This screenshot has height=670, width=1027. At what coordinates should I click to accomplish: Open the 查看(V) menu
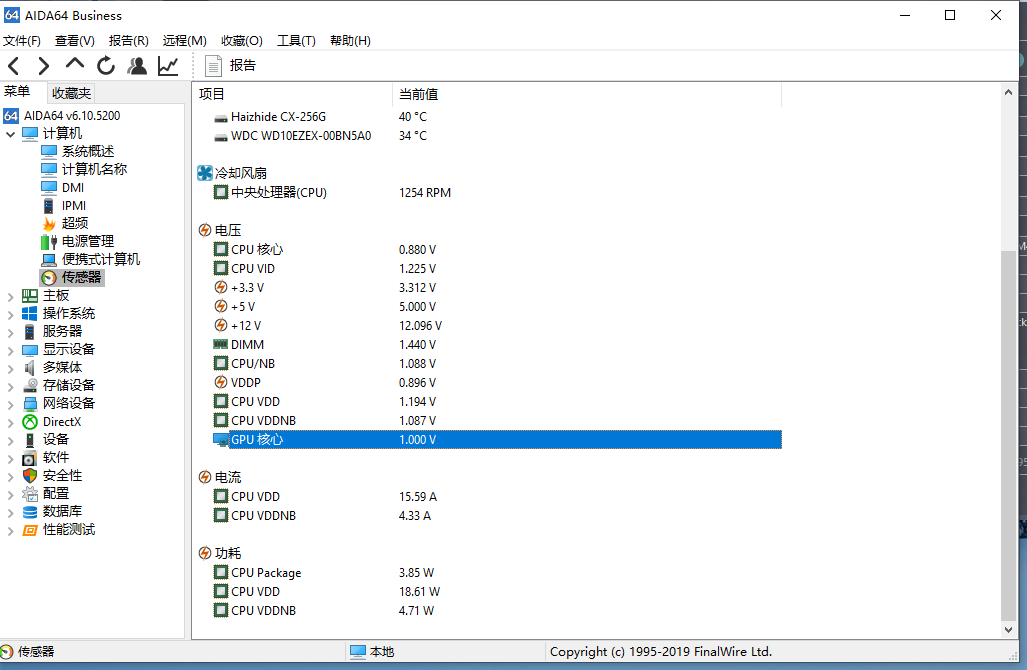75,41
